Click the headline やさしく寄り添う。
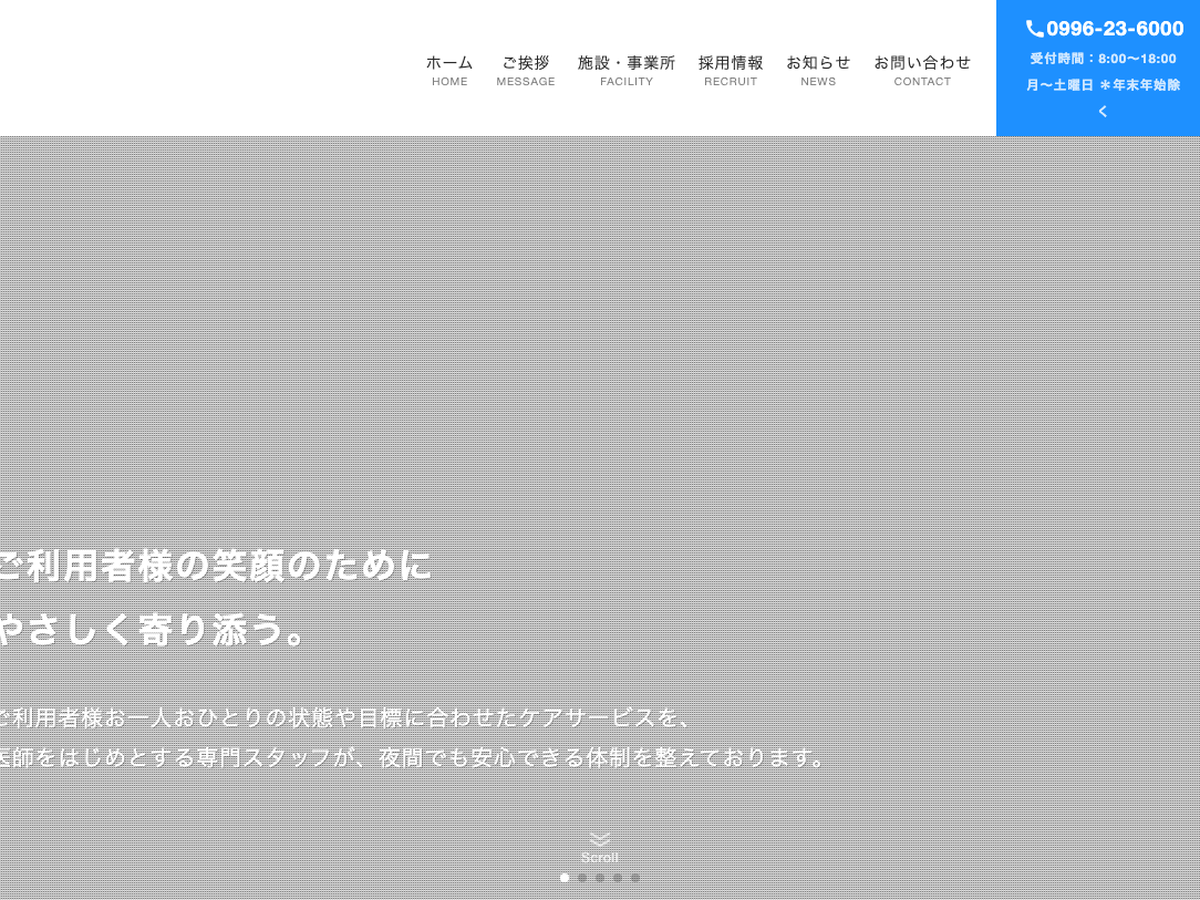Viewport: 1200px width, 900px height. tap(153, 631)
